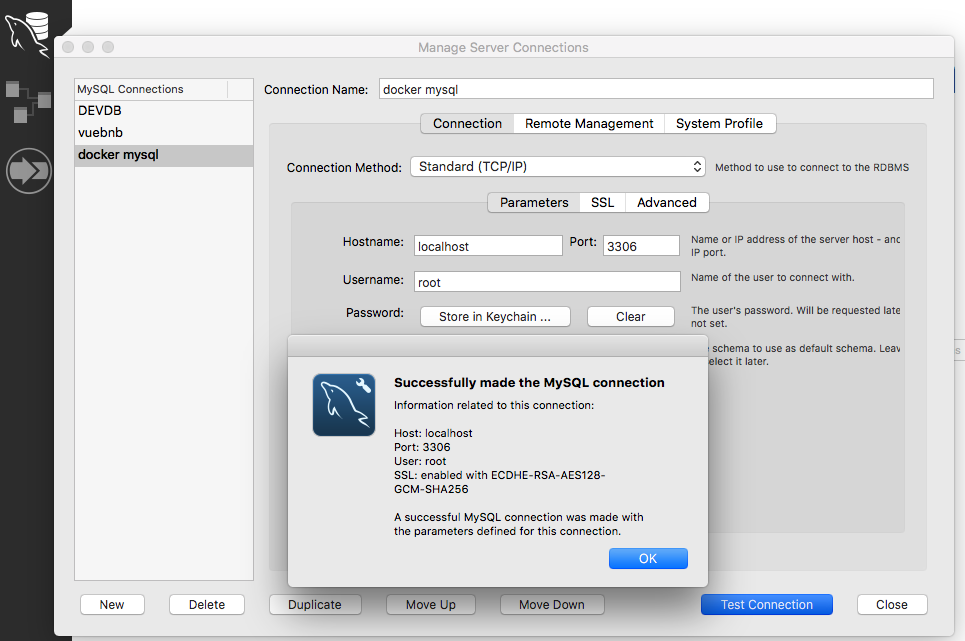Move the connection up
Screen dimensions: 965x641
(431, 605)
